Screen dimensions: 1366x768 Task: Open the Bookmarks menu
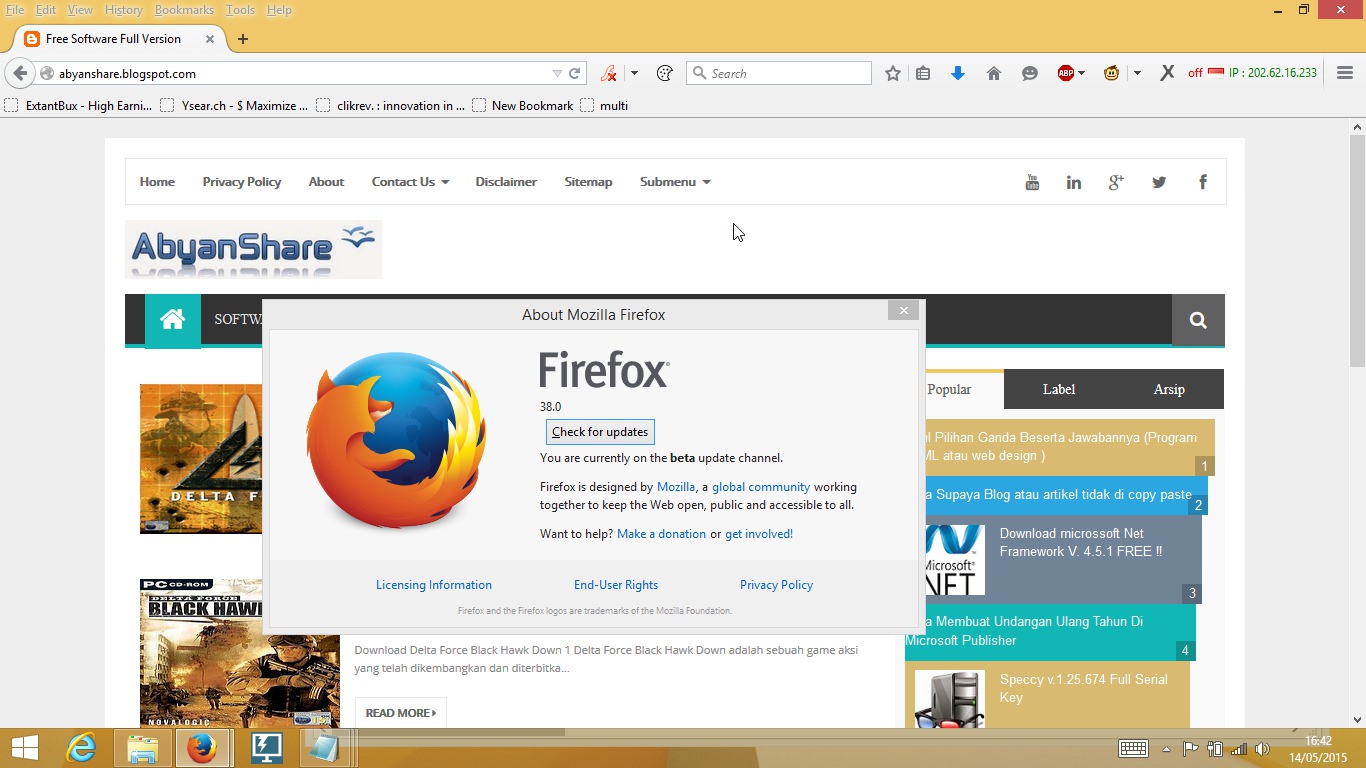coord(184,10)
